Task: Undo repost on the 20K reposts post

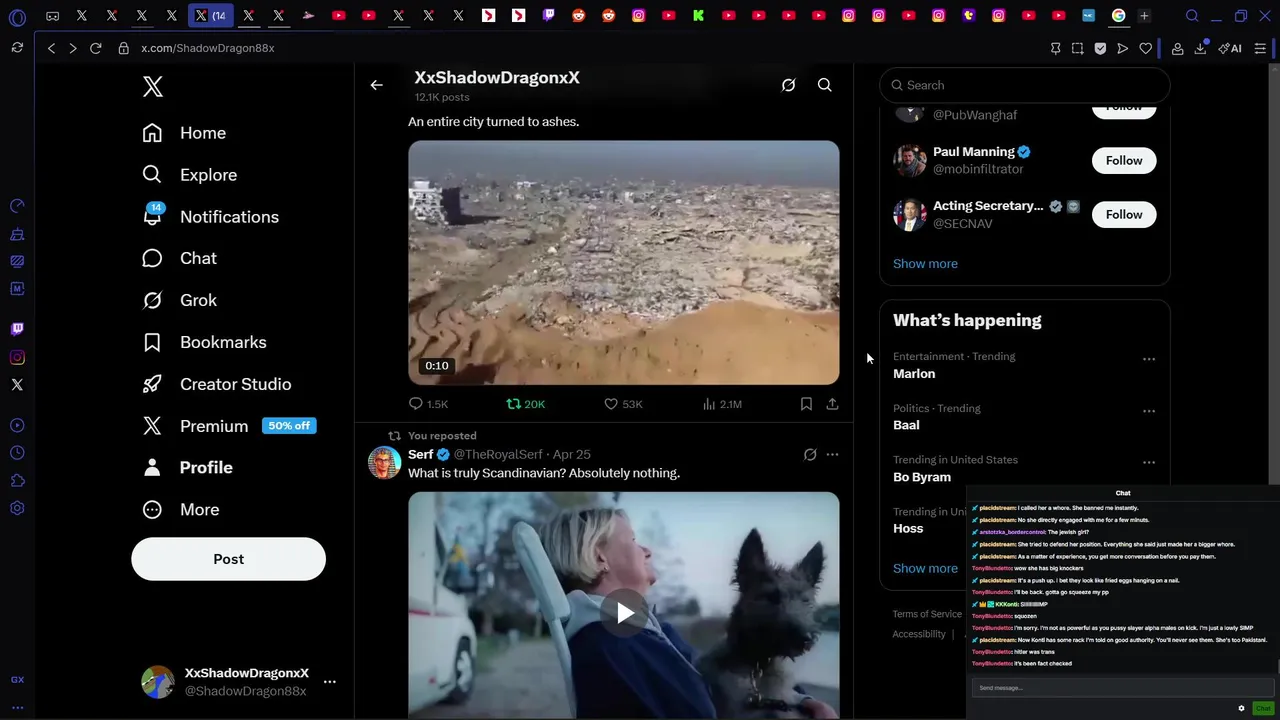Action: pos(525,404)
